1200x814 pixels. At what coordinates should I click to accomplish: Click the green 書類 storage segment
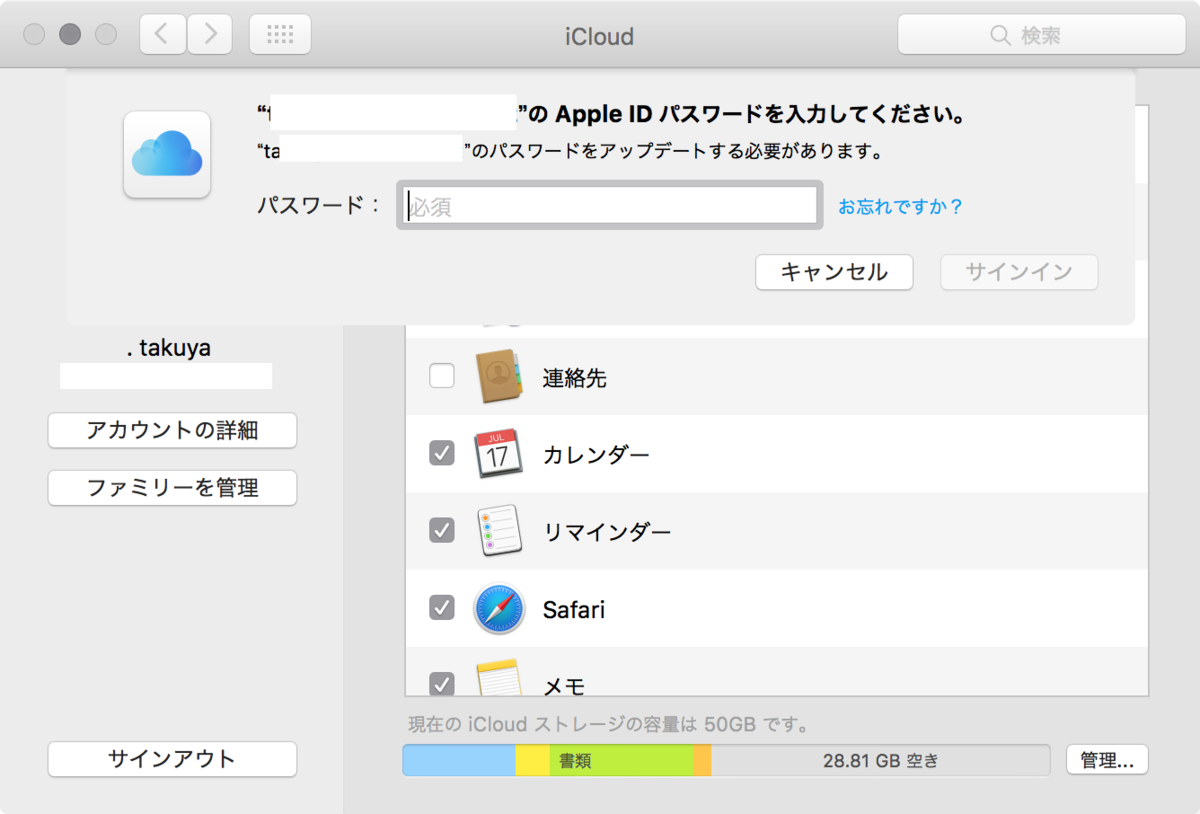click(621, 760)
